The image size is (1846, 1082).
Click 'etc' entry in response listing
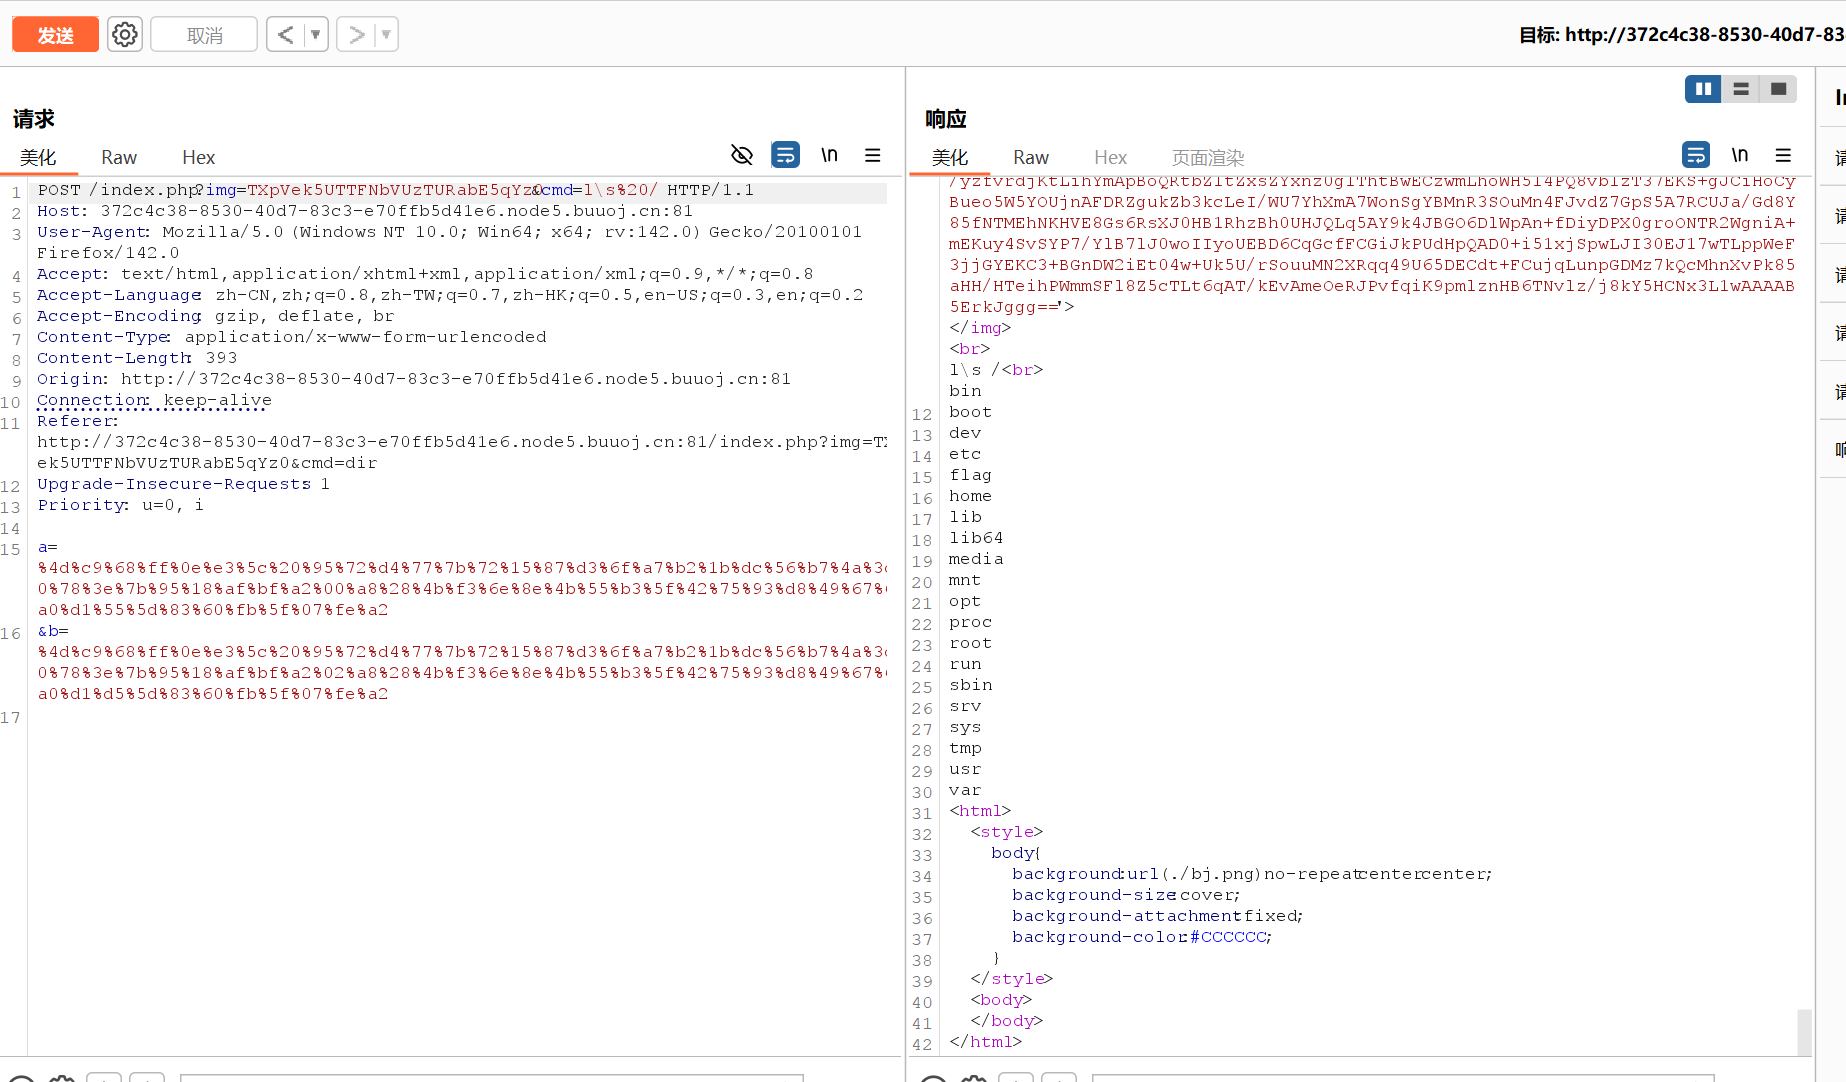965,454
